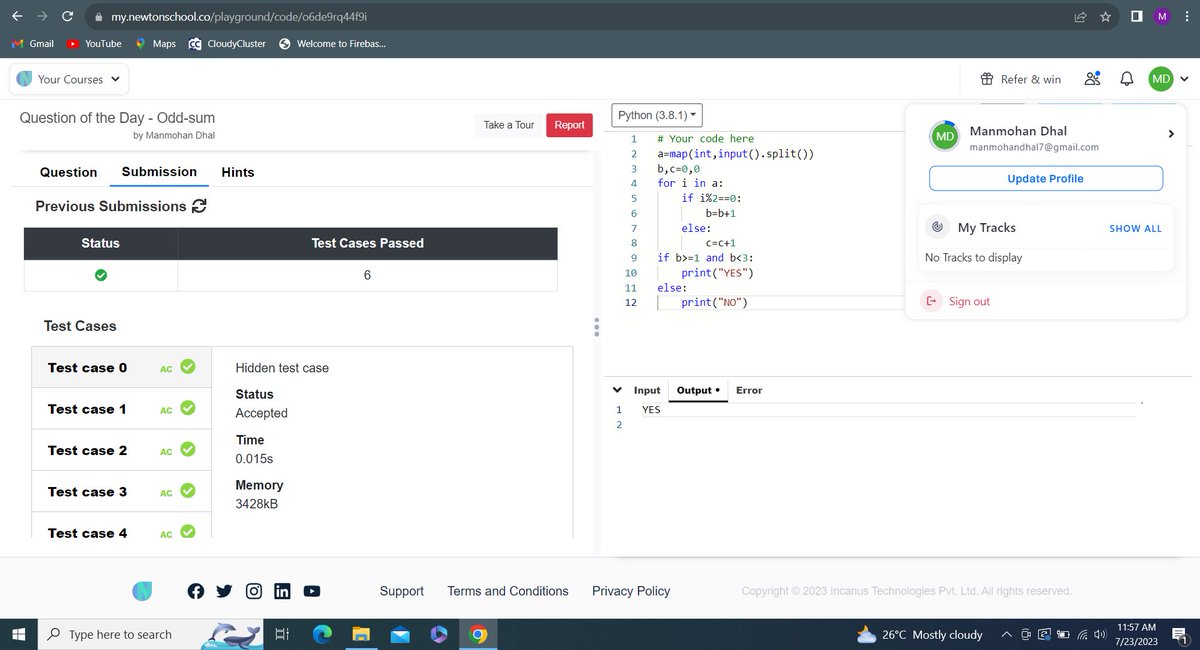Click the 'for i in a:' code line

click(x=690, y=183)
